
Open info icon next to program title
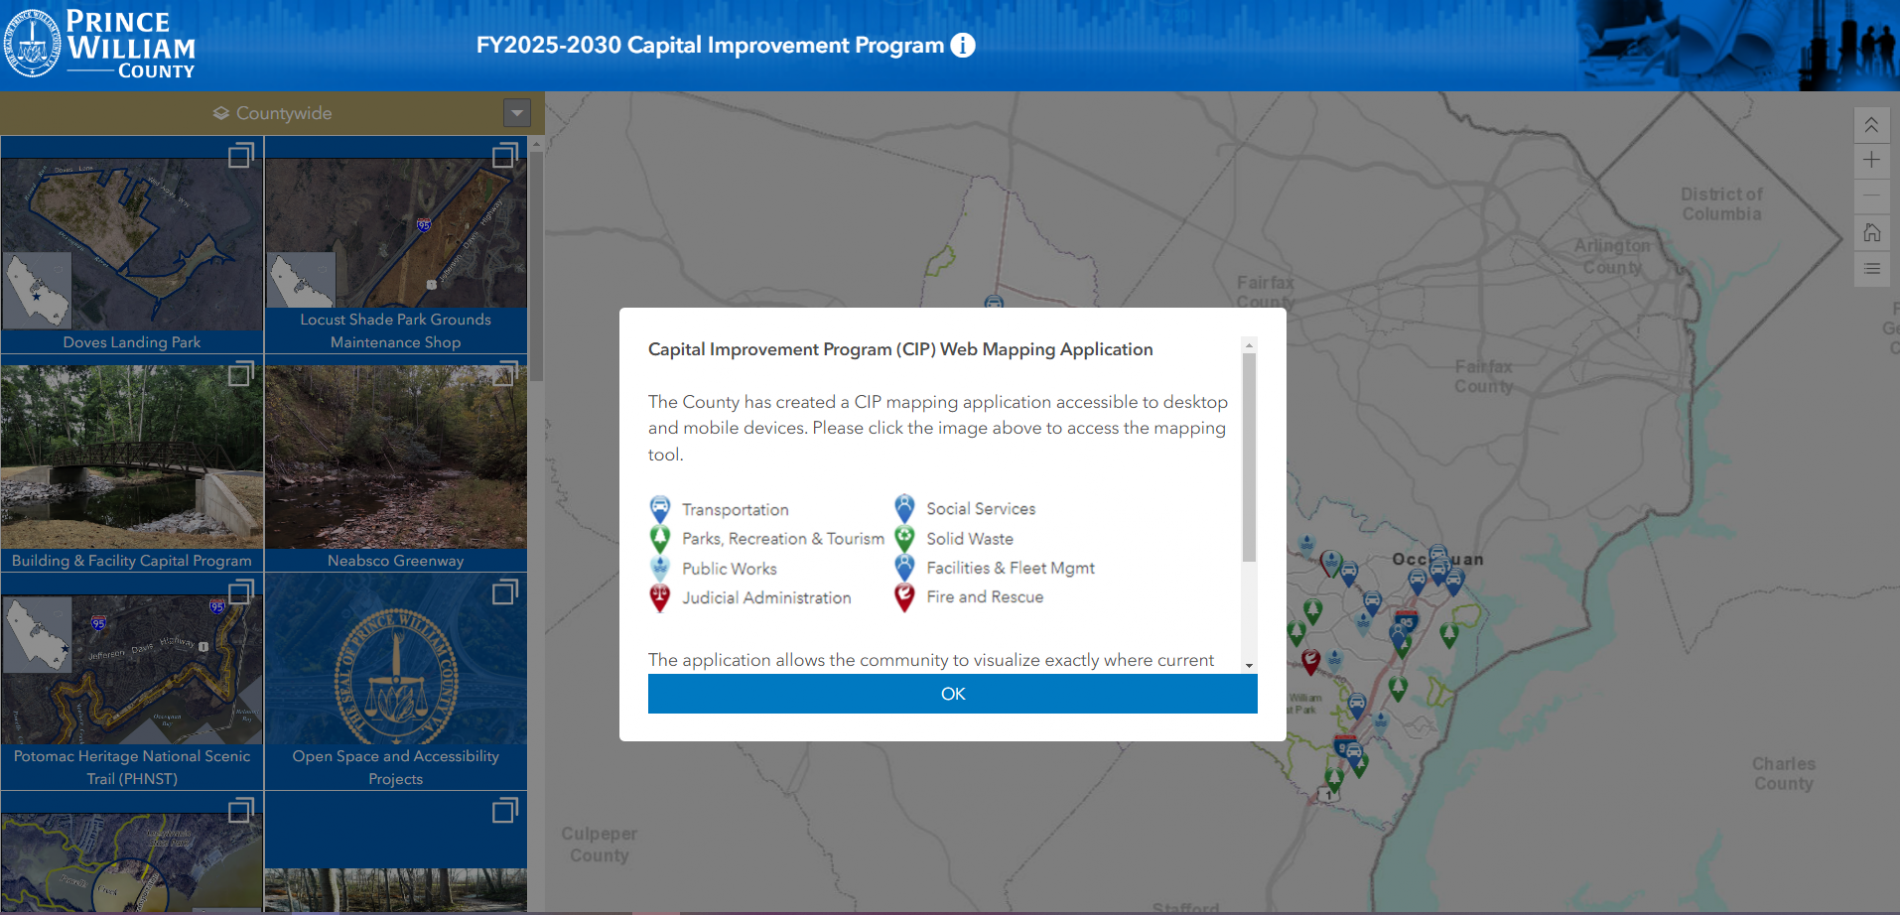click(x=962, y=45)
